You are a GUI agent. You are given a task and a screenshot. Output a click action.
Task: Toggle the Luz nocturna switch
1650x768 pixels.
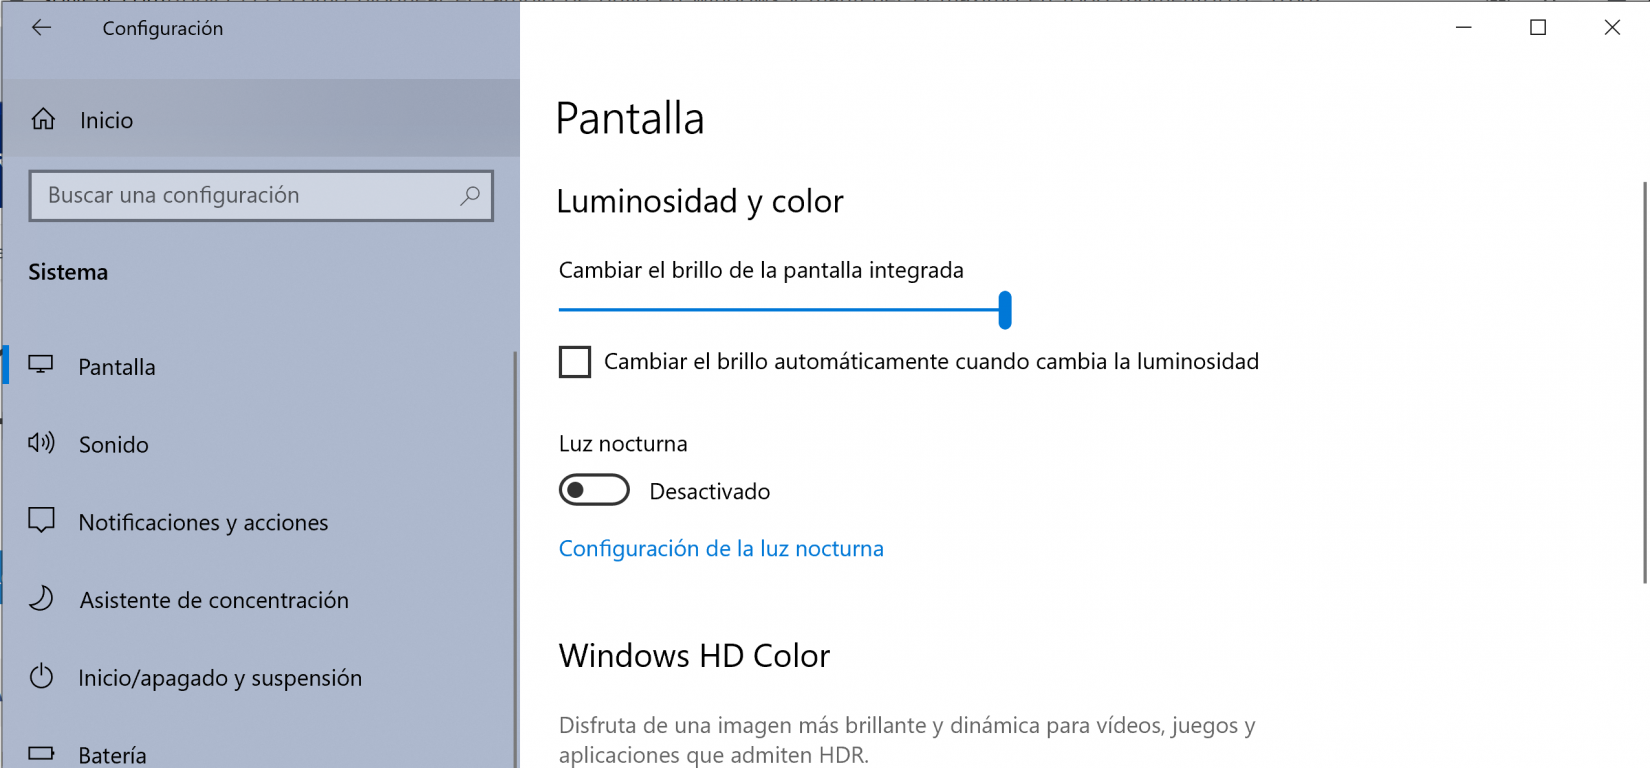click(594, 490)
